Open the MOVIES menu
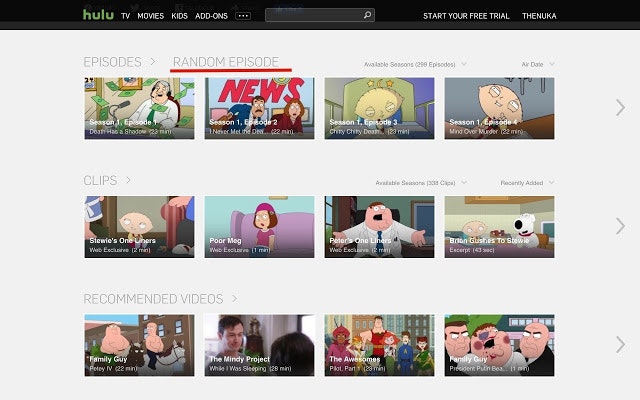This screenshot has width=640, height=400. [151, 16]
